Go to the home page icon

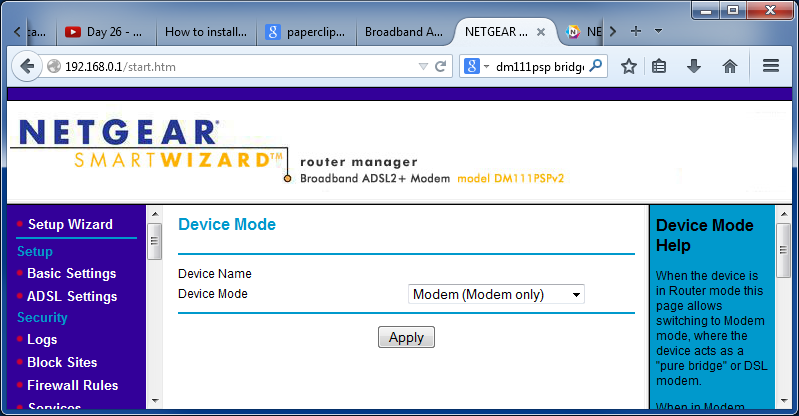pos(730,66)
